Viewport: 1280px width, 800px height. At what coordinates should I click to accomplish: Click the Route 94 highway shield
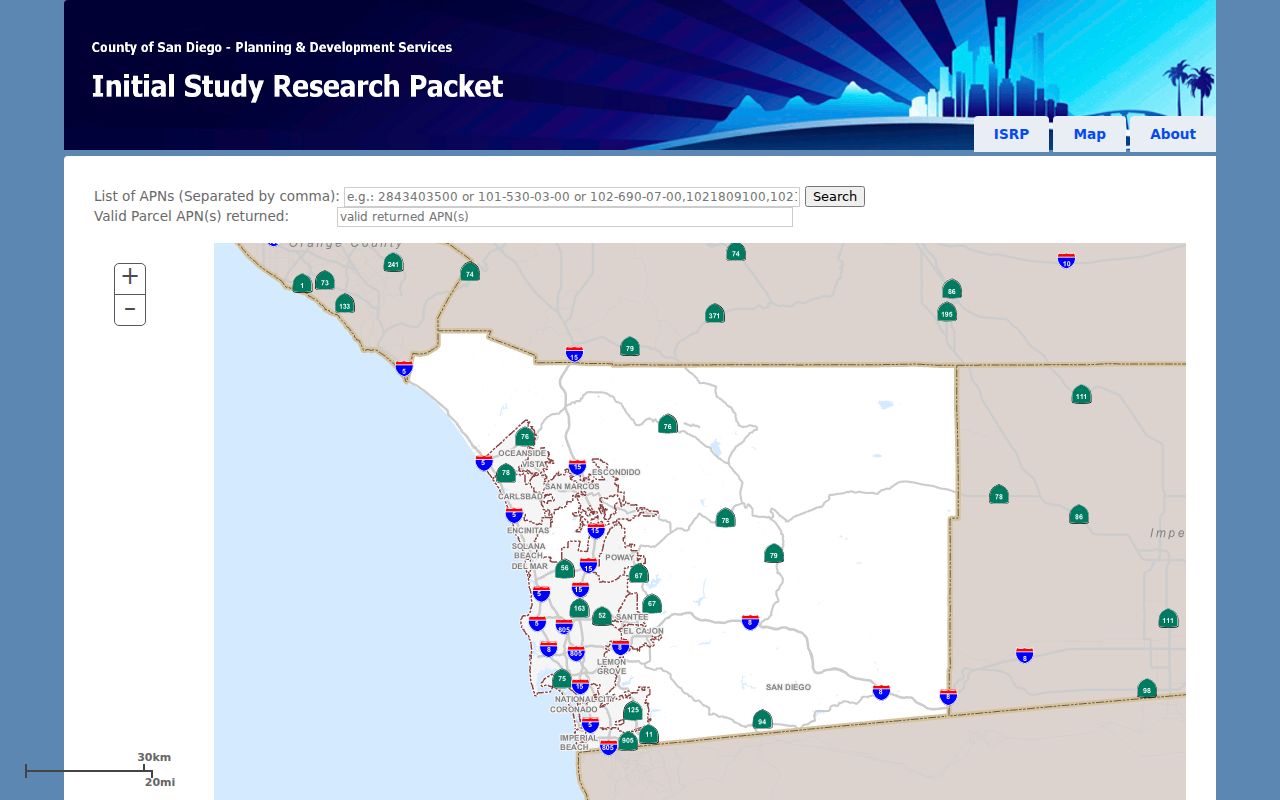click(762, 719)
